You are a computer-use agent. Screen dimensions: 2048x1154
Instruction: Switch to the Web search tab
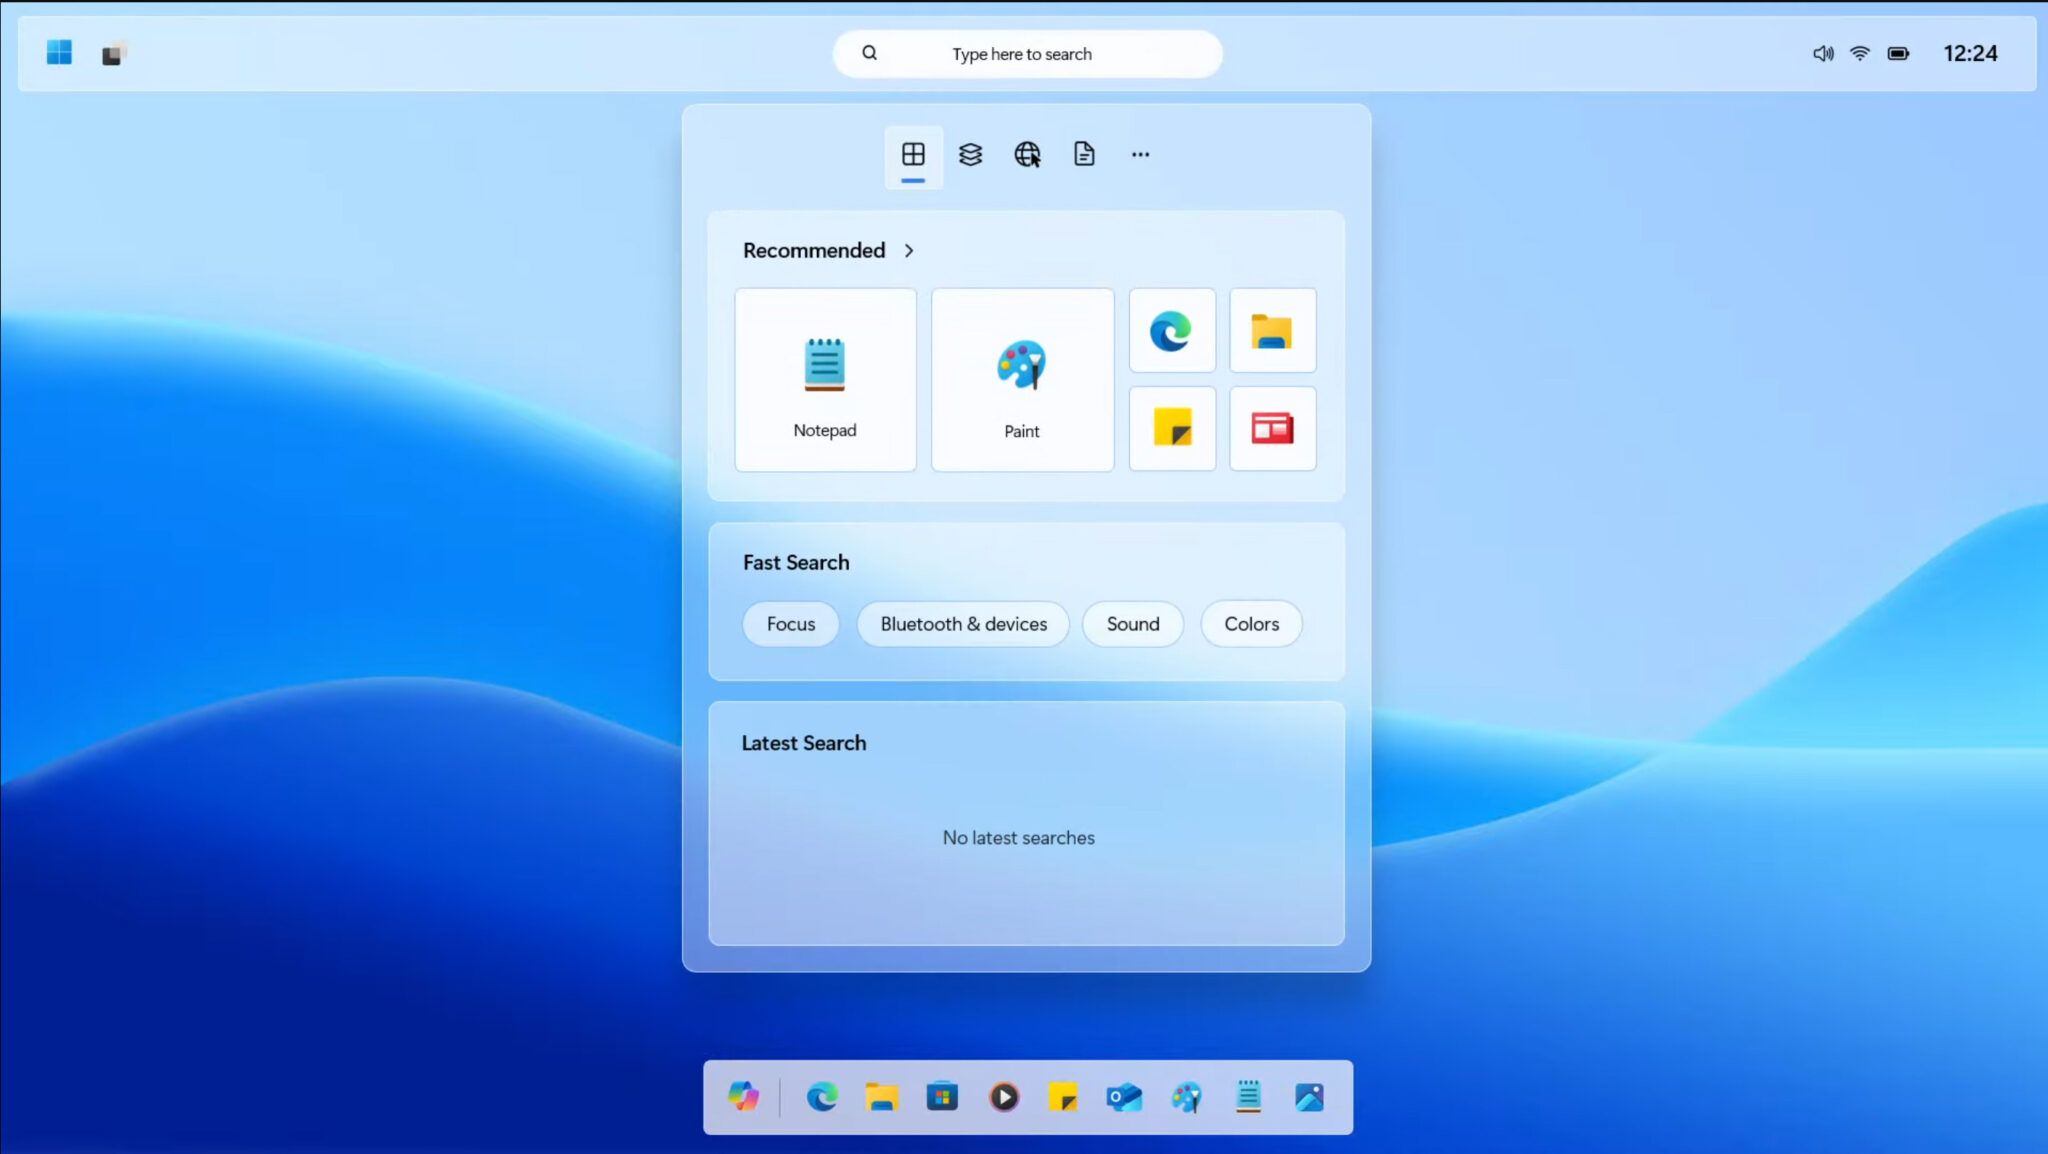tap(1026, 154)
